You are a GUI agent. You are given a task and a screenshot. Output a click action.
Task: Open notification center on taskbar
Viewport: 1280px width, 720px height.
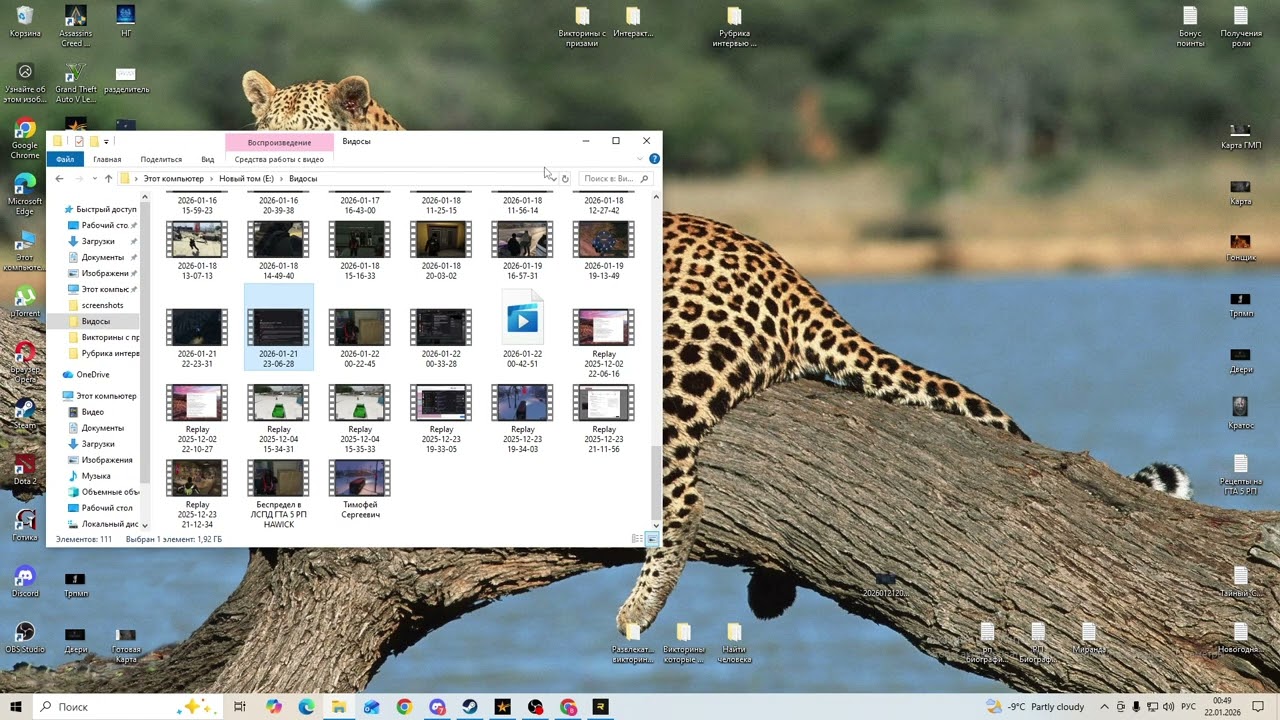tap(1258, 707)
